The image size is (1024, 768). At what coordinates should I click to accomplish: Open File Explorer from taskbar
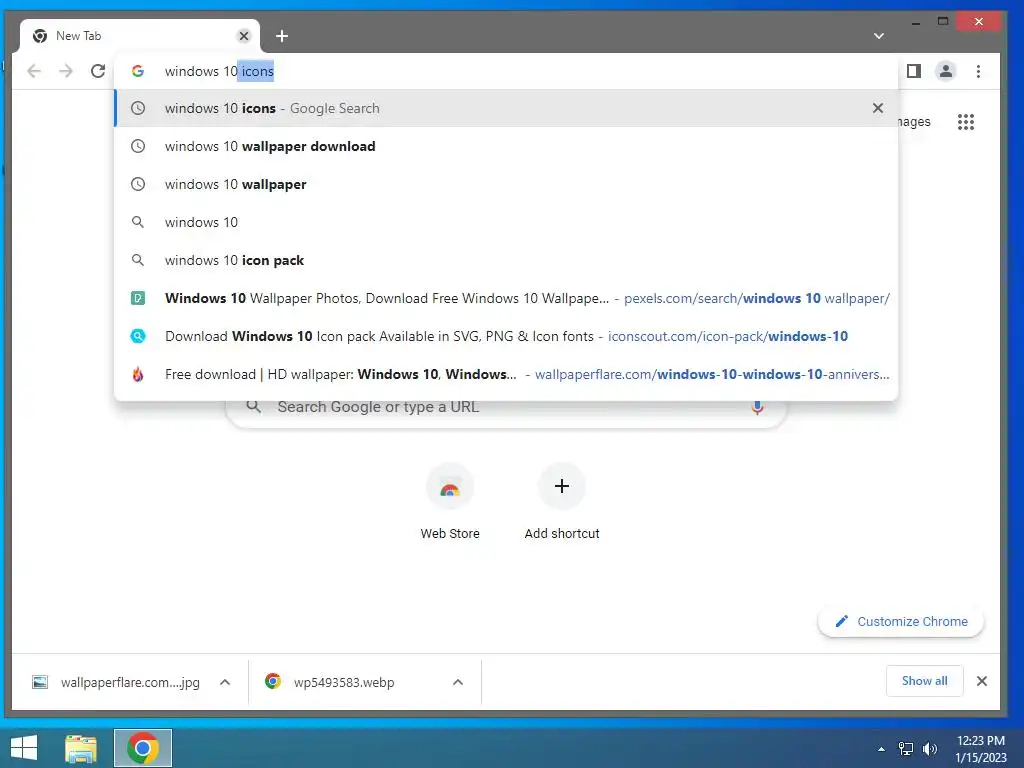click(81, 748)
